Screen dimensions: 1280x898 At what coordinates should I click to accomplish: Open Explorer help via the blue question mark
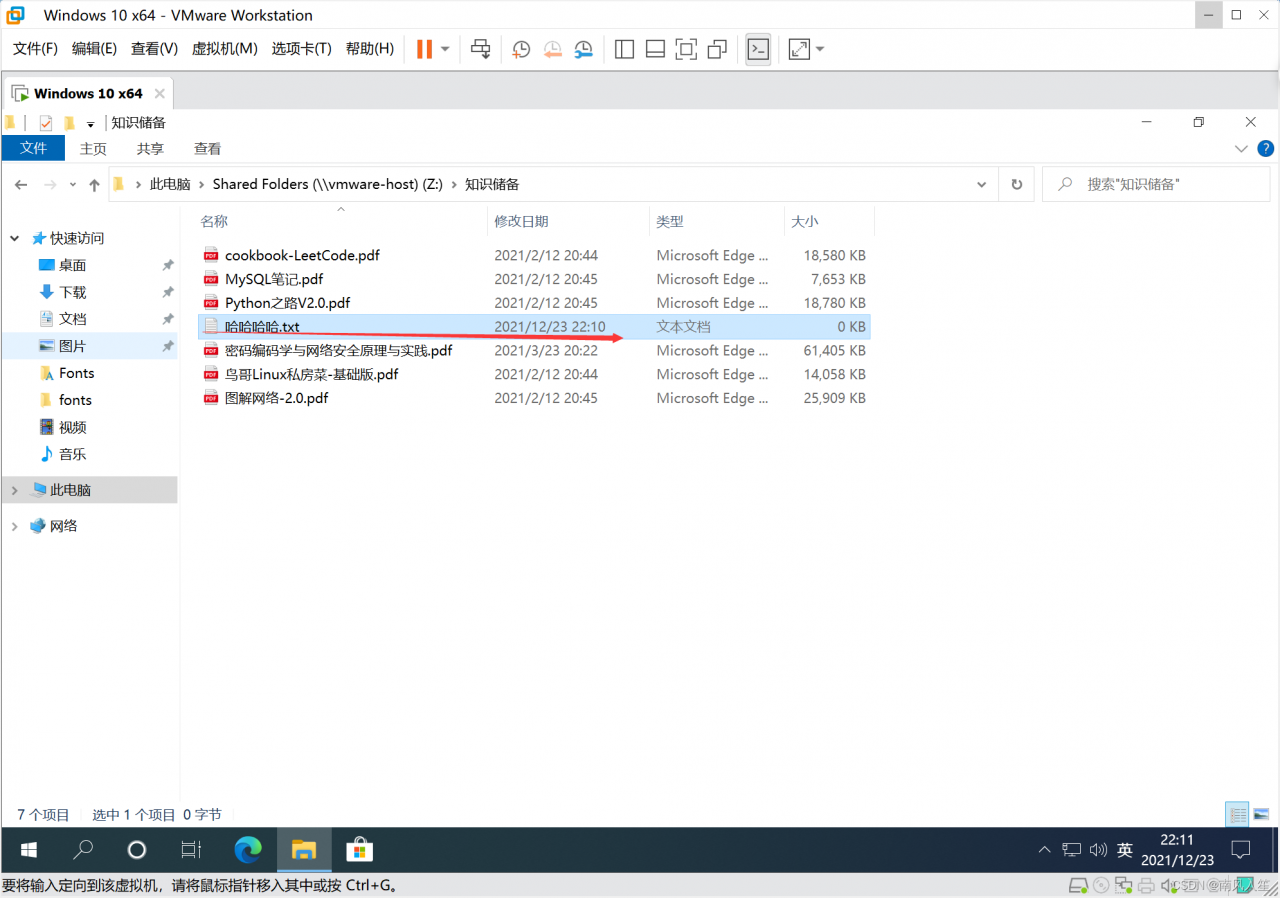[x=1265, y=148]
